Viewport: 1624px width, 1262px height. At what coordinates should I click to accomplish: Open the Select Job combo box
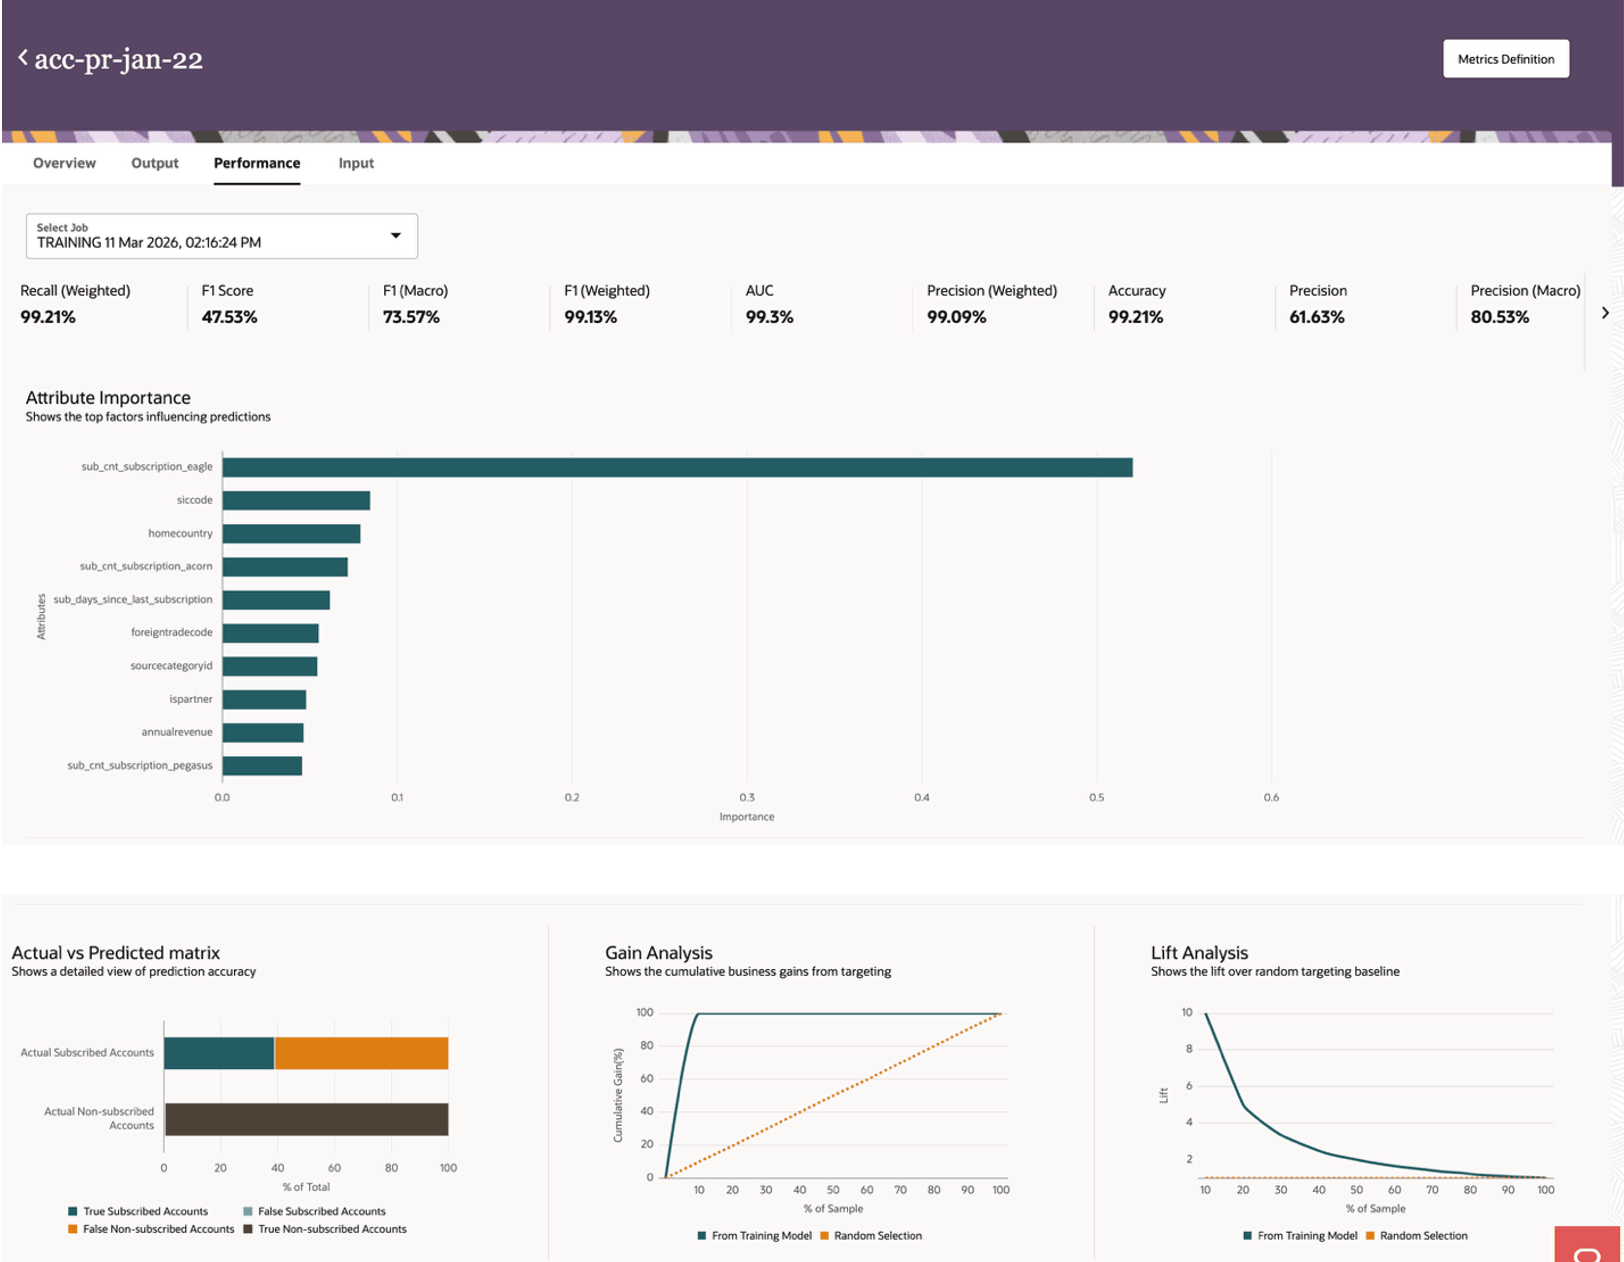tap(222, 235)
